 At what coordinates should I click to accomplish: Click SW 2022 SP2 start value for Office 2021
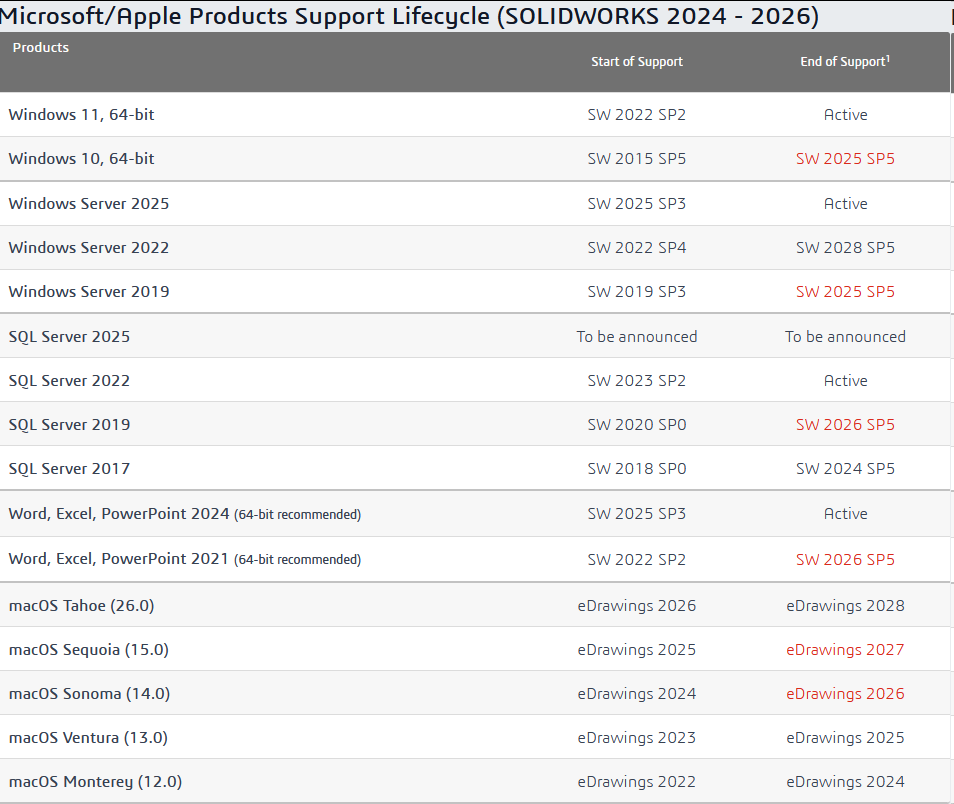[636, 559]
